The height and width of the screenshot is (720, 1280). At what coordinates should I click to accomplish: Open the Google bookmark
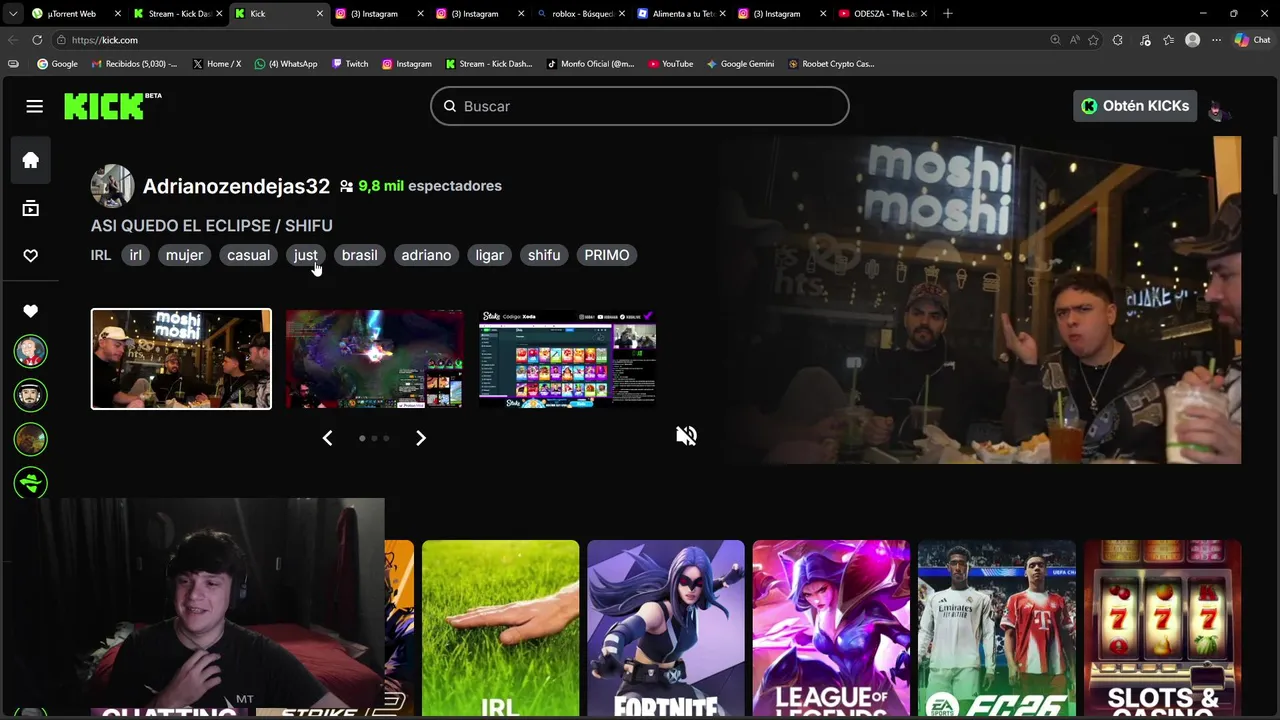(x=57, y=64)
